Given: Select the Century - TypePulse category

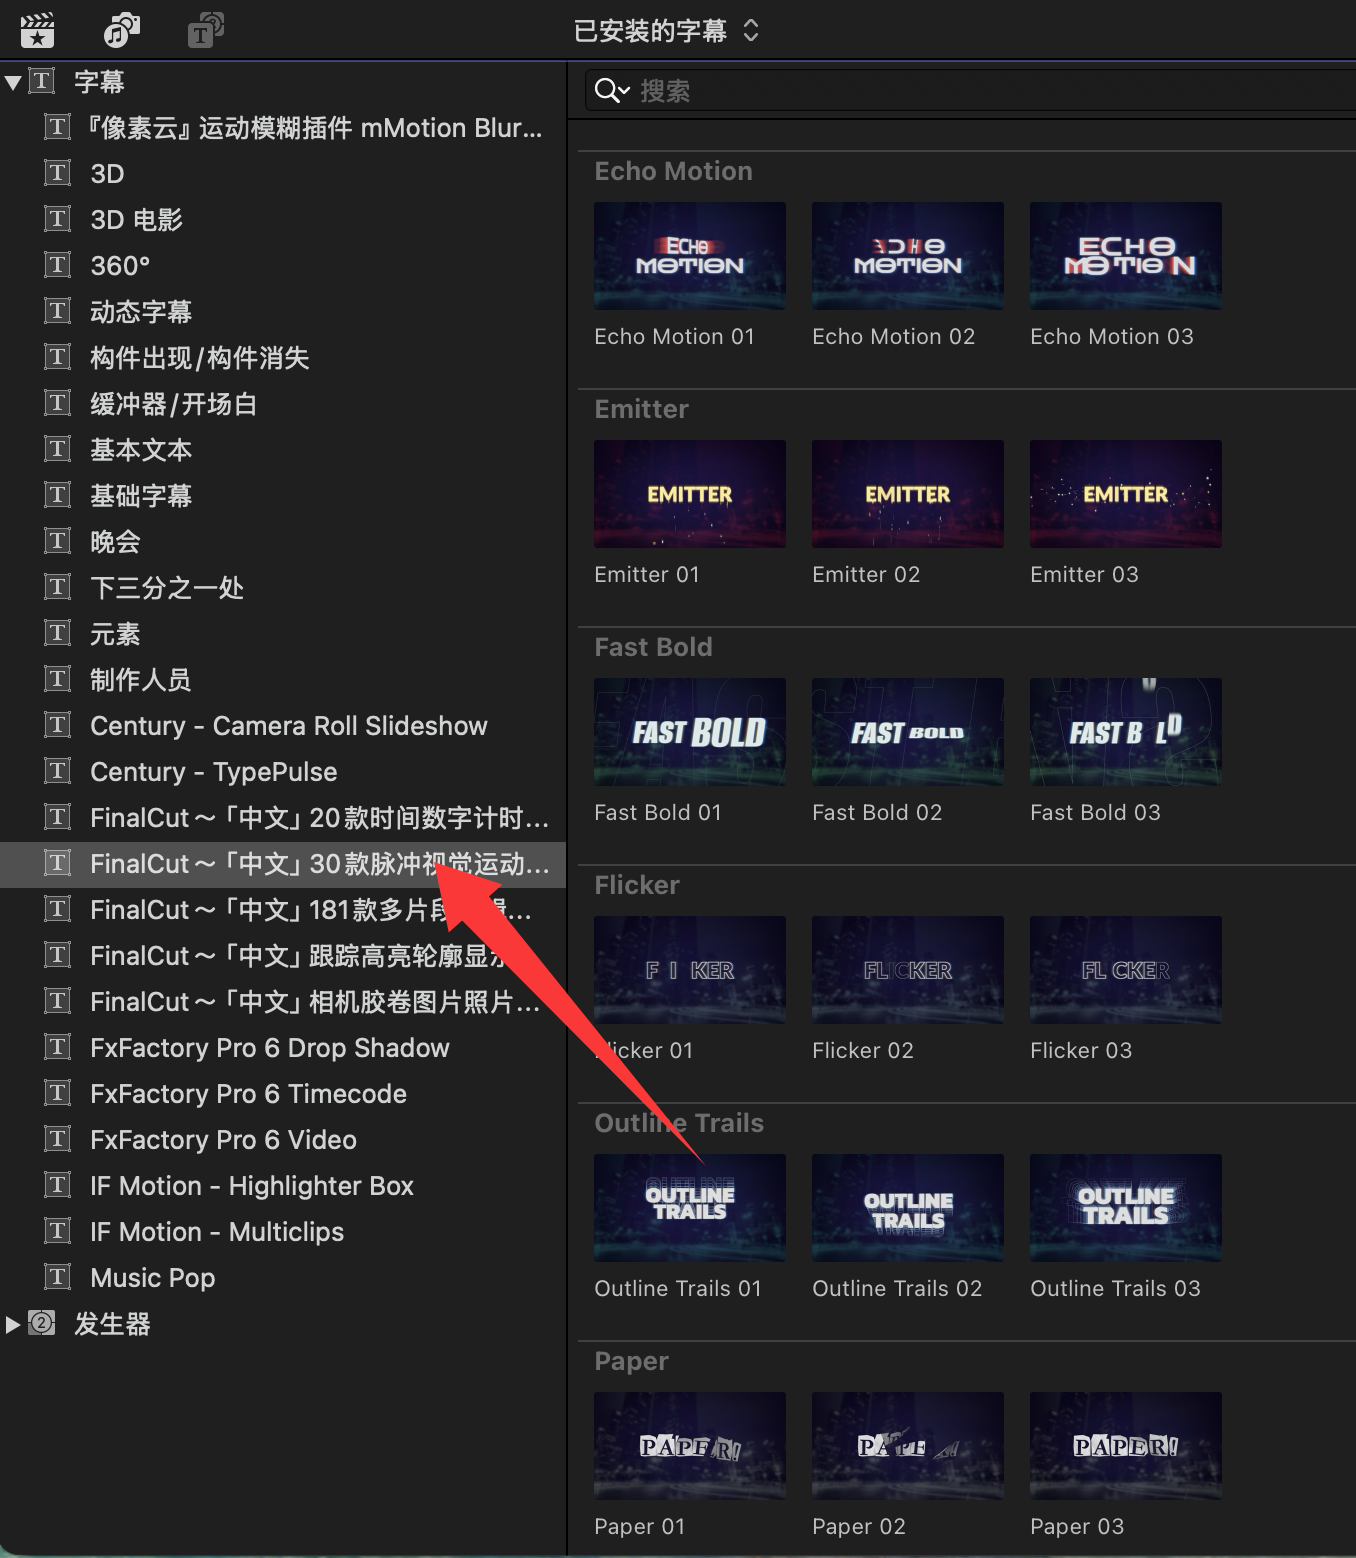Looking at the screenshot, I should 213,772.
